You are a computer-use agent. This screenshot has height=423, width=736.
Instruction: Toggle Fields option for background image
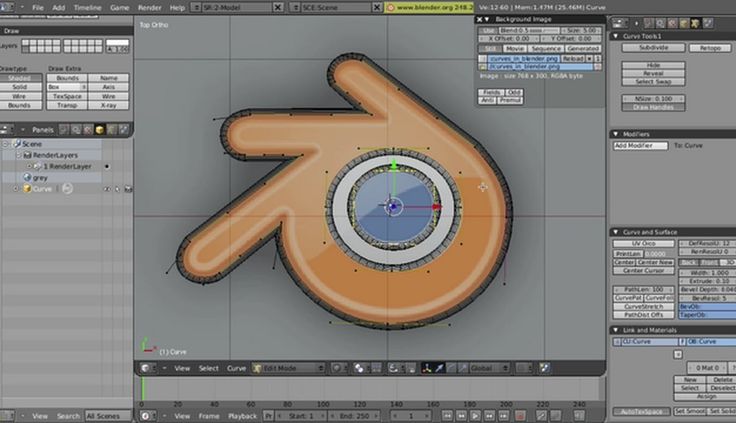(491, 92)
